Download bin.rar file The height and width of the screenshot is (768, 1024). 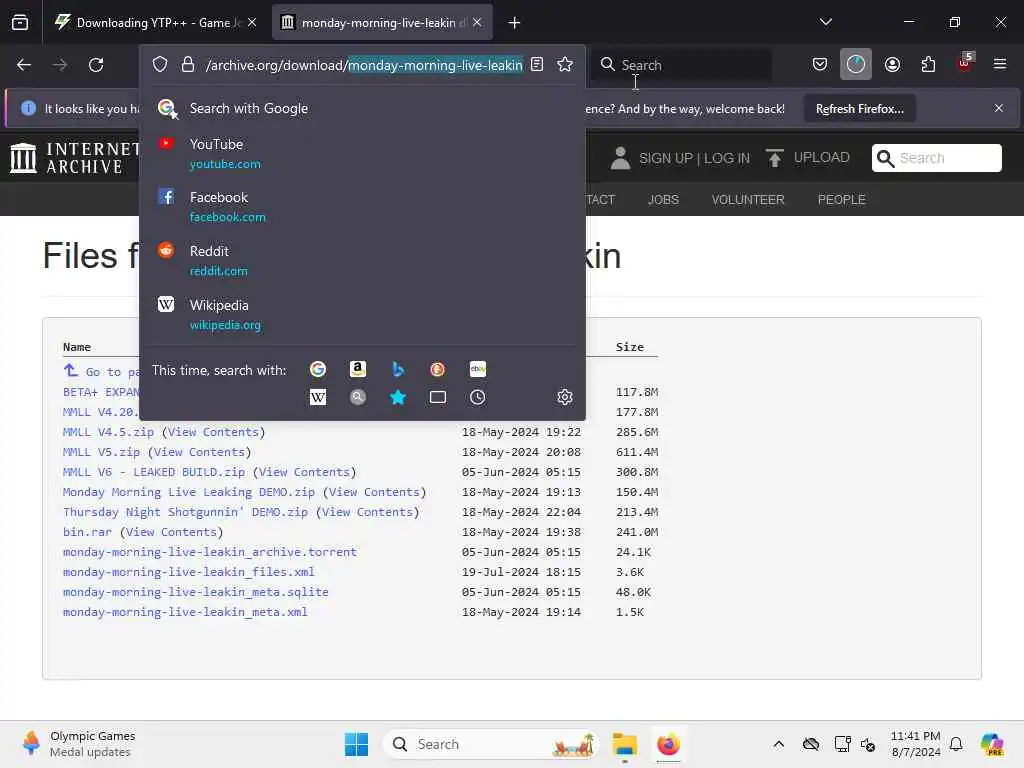[x=87, y=532]
